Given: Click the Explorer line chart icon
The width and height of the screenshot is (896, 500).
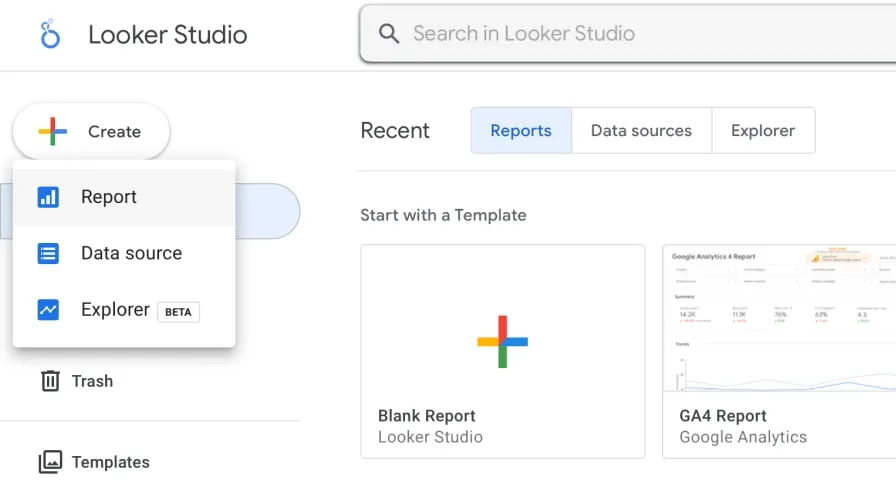Looking at the screenshot, I should coord(48,310).
